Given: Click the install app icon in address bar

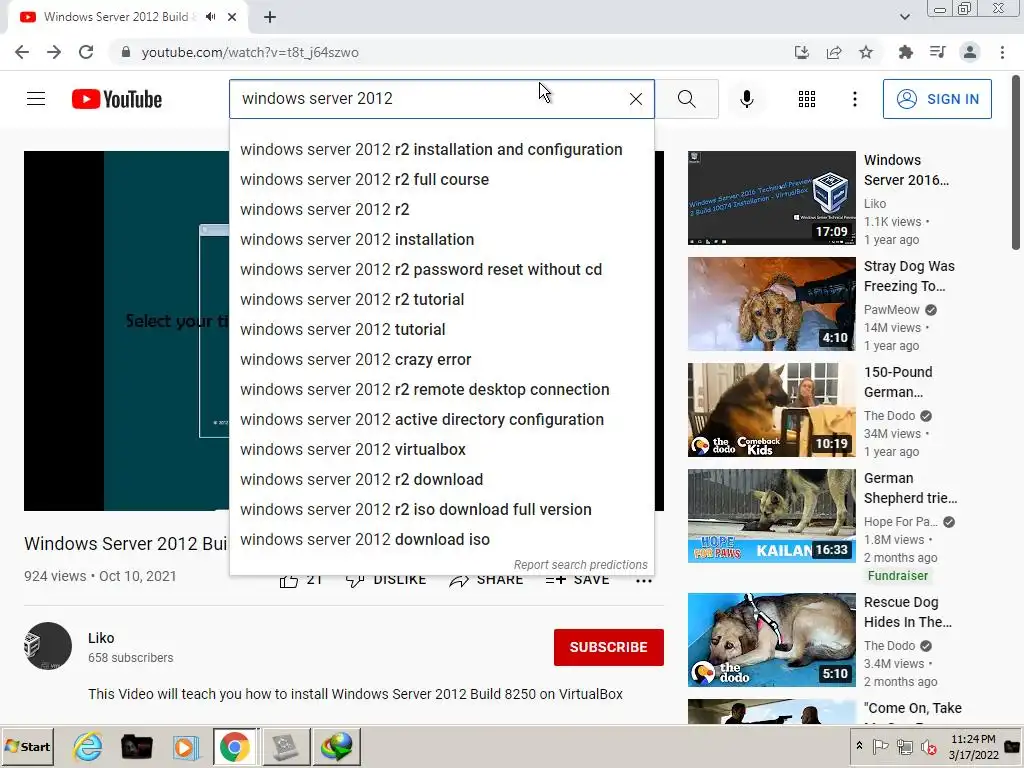Looking at the screenshot, I should click(801, 52).
